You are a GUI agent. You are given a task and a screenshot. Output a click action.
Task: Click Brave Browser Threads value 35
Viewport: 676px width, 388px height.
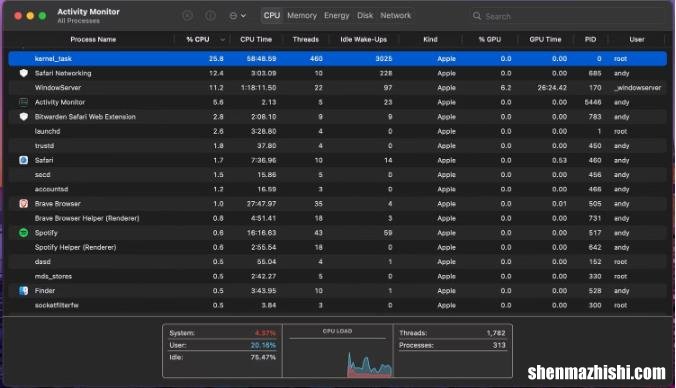click(x=318, y=204)
